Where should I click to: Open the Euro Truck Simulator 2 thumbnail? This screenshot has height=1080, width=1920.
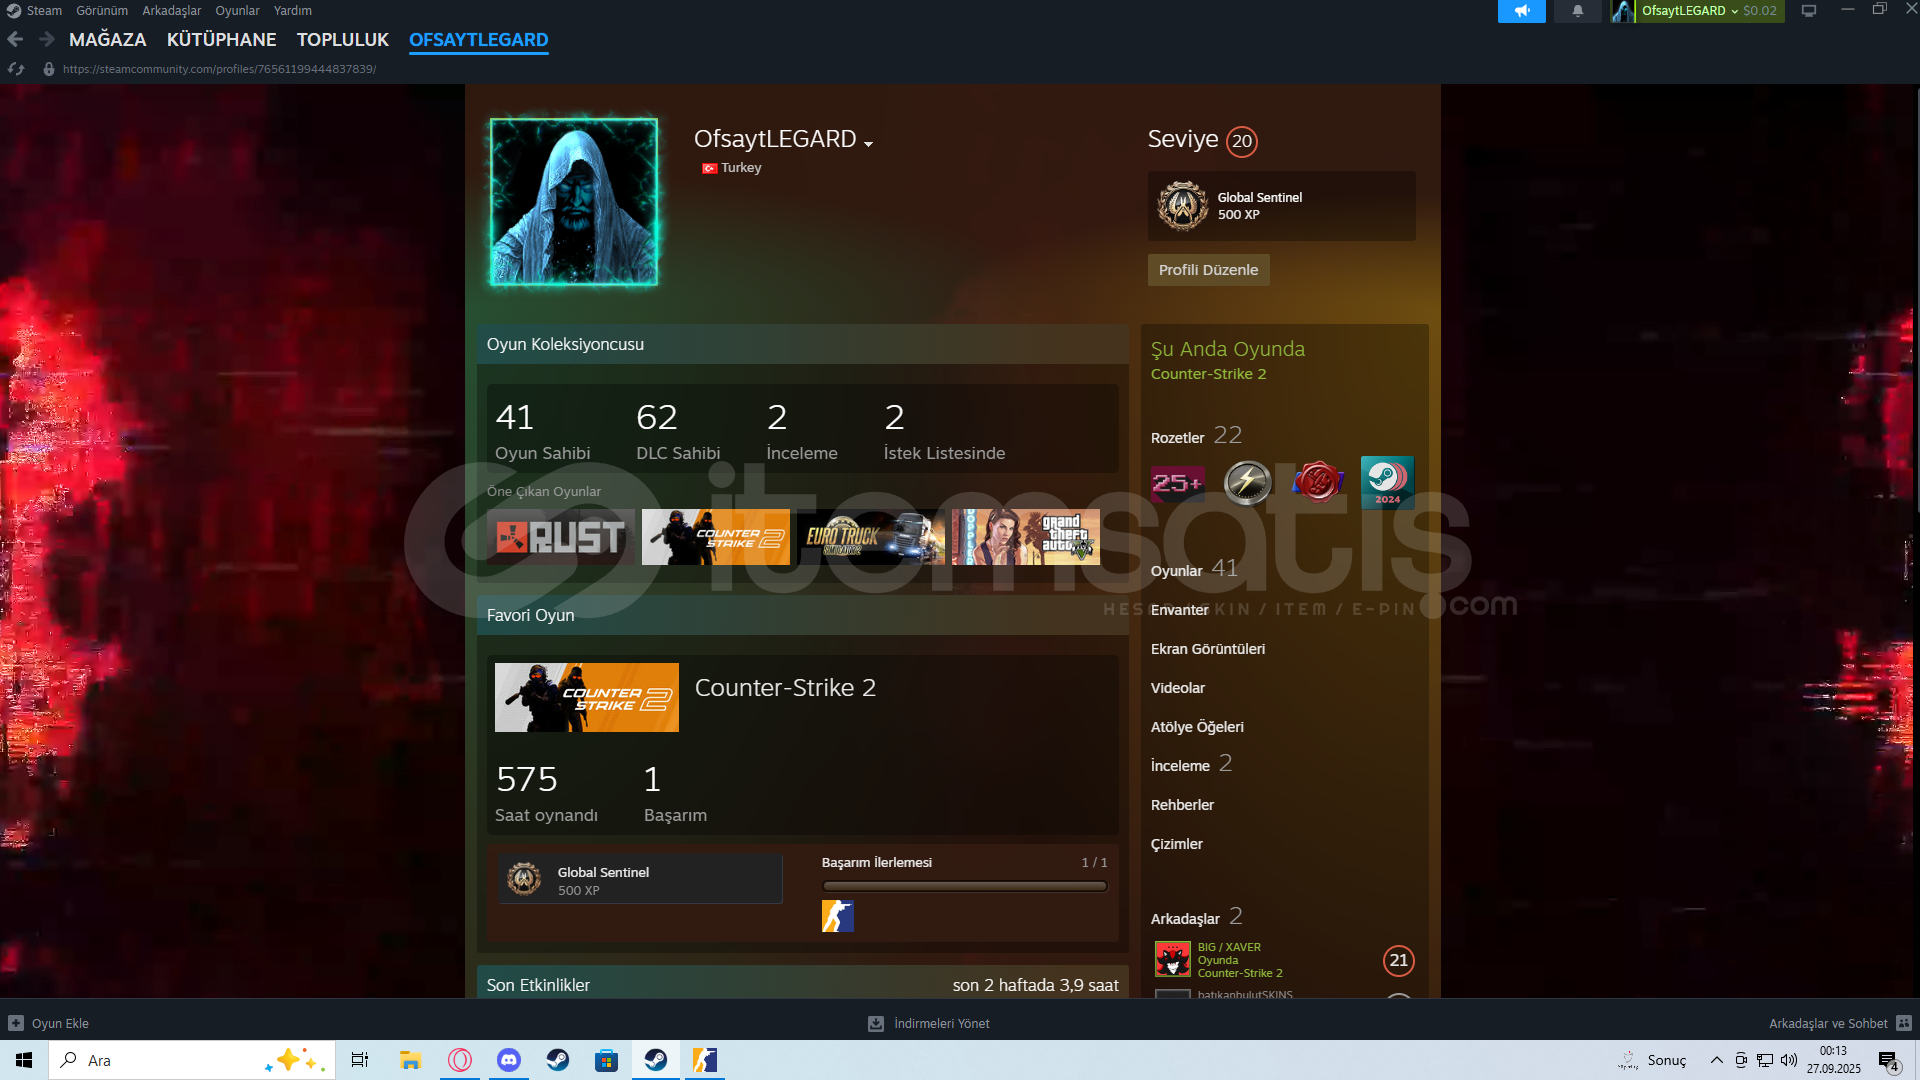tap(870, 537)
